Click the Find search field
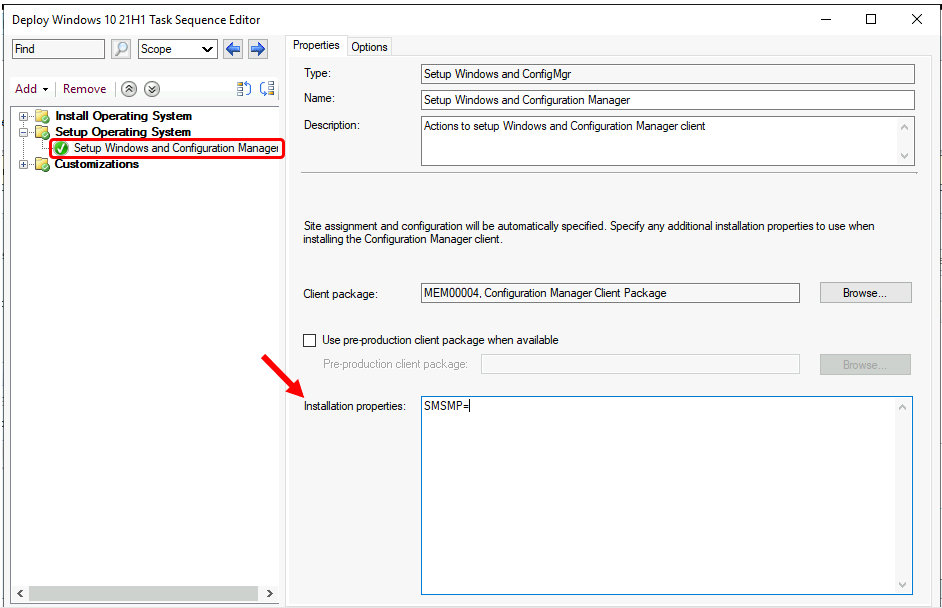942x608 pixels. pos(58,49)
